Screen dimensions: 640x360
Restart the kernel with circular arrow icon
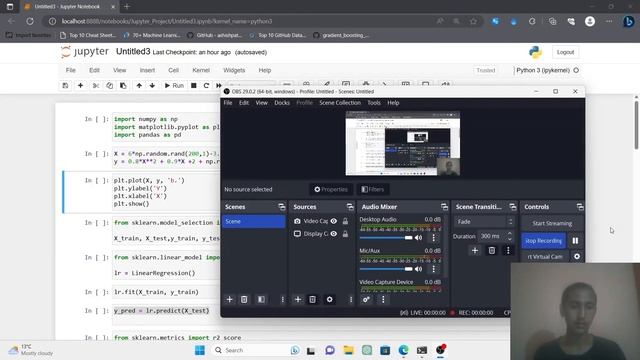[206, 86]
